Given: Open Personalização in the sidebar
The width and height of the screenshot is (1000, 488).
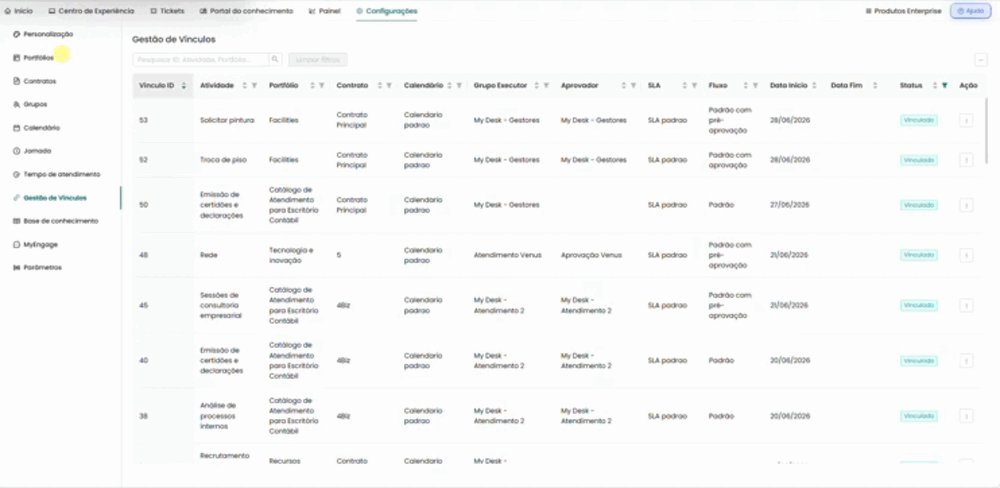Looking at the screenshot, I should 43,34.
